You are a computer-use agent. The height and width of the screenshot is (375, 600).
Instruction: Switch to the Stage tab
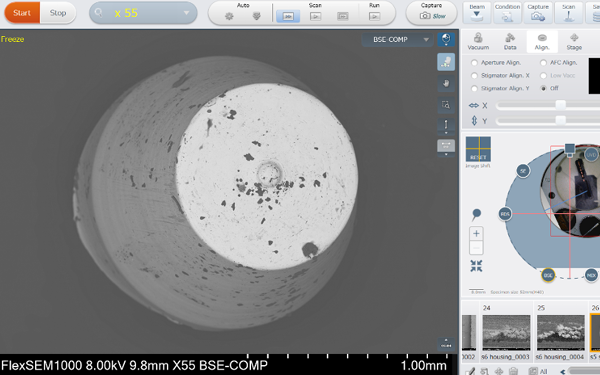(574, 41)
